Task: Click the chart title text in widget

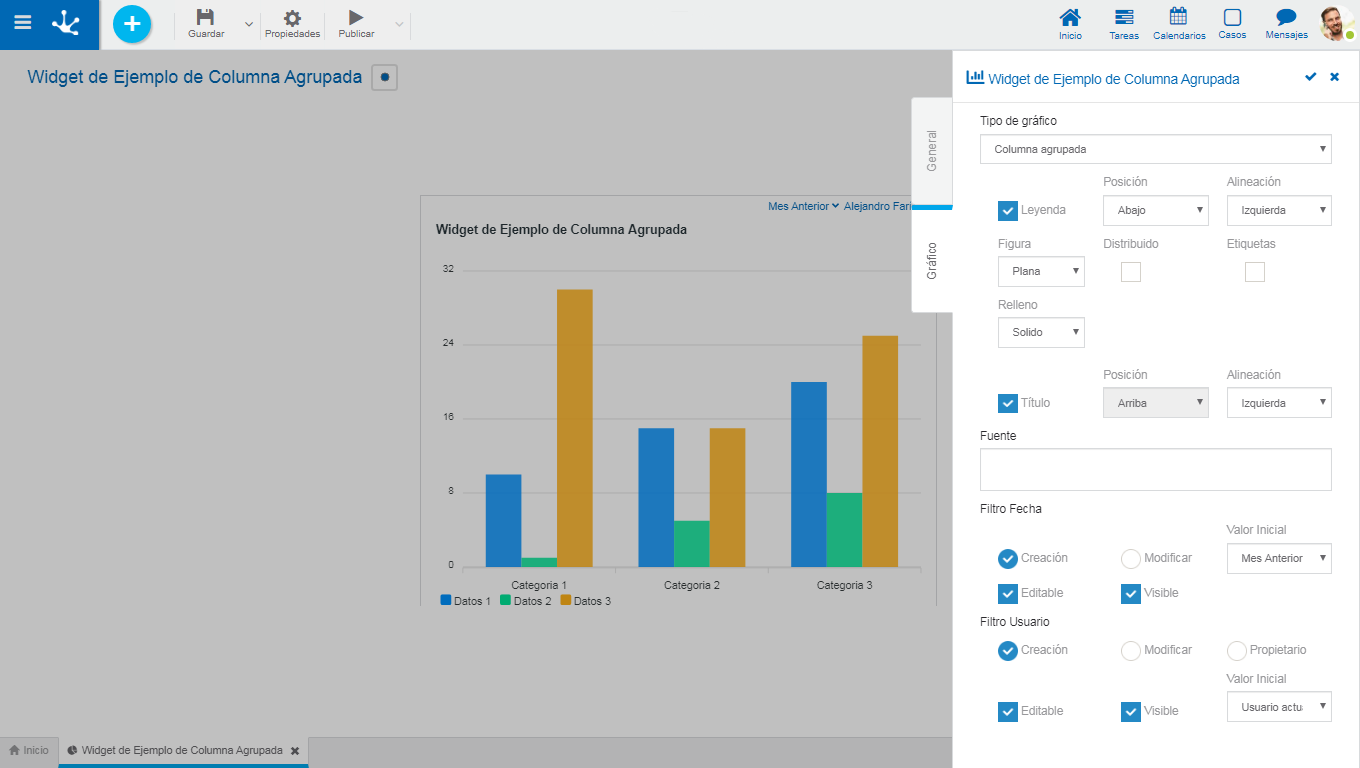Action: (x=561, y=229)
